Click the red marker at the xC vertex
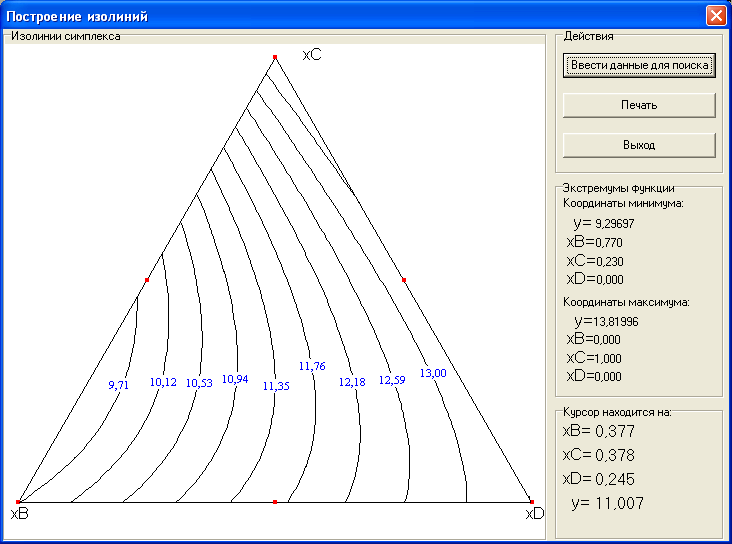 [x=275, y=57]
